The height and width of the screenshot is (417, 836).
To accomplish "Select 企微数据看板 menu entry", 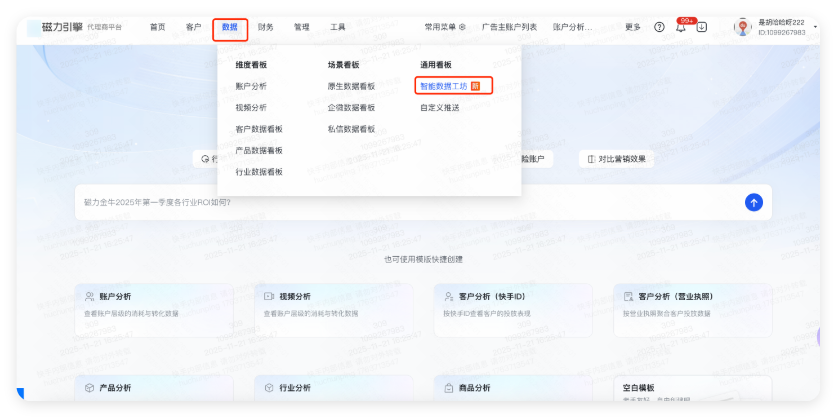I will pyautogui.click(x=351, y=108).
